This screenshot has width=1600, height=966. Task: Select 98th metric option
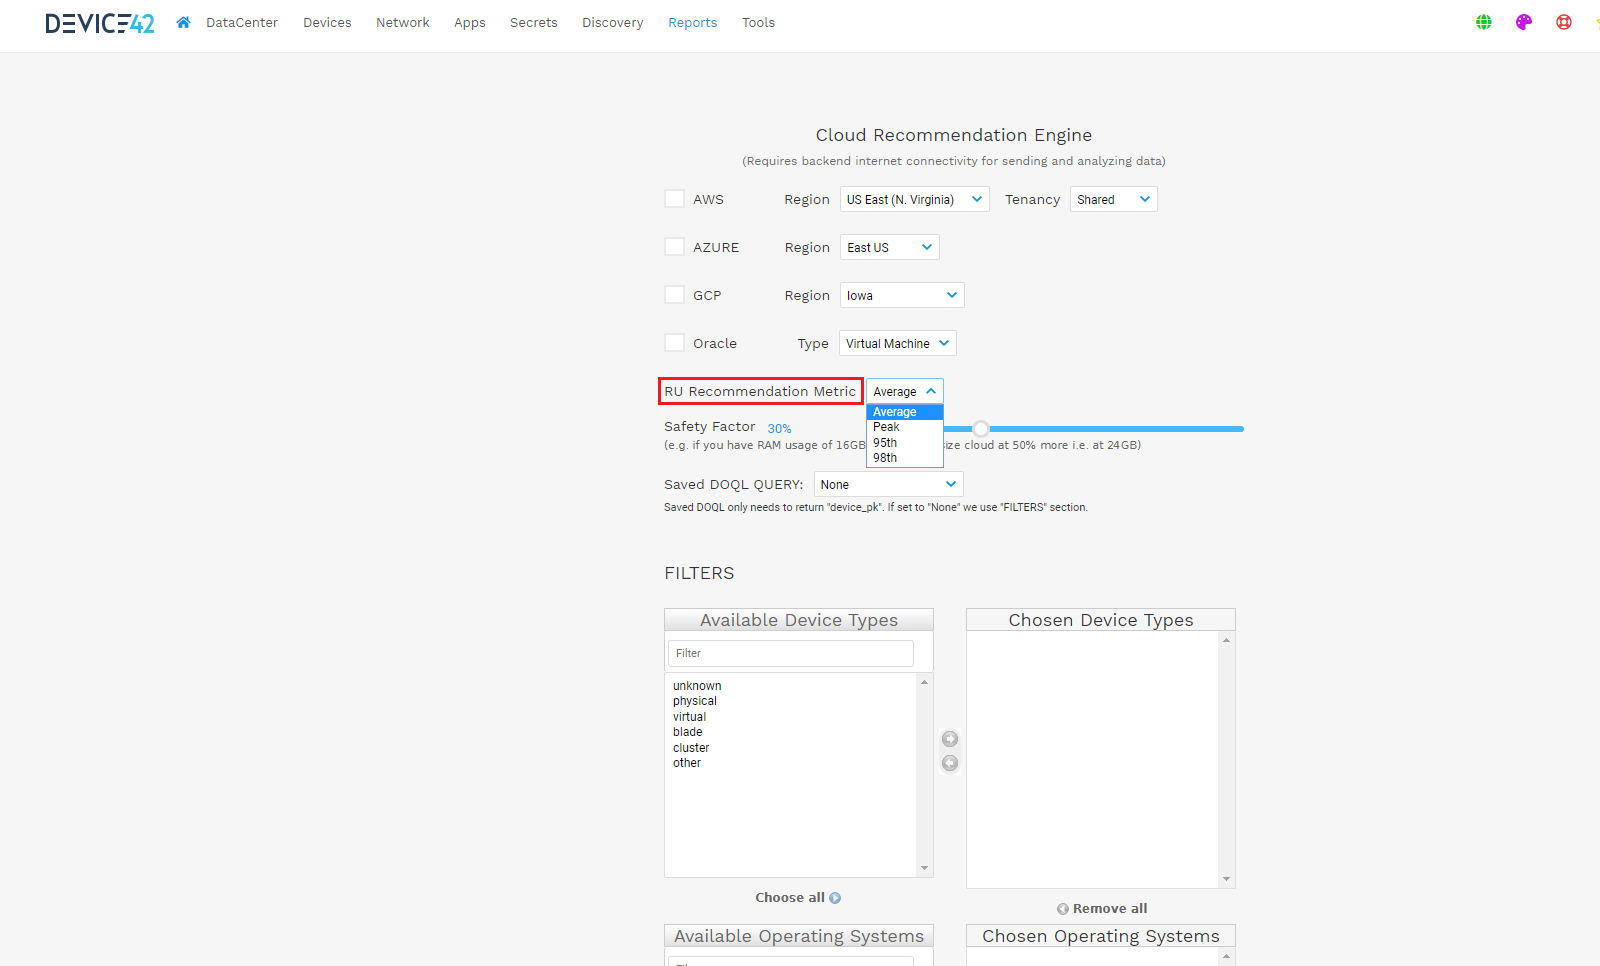pyautogui.click(x=905, y=458)
